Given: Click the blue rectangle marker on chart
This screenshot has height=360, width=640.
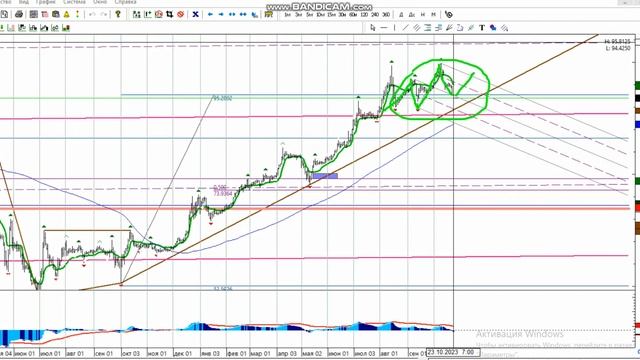Looking at the screenshot, I should pos(325,176).
